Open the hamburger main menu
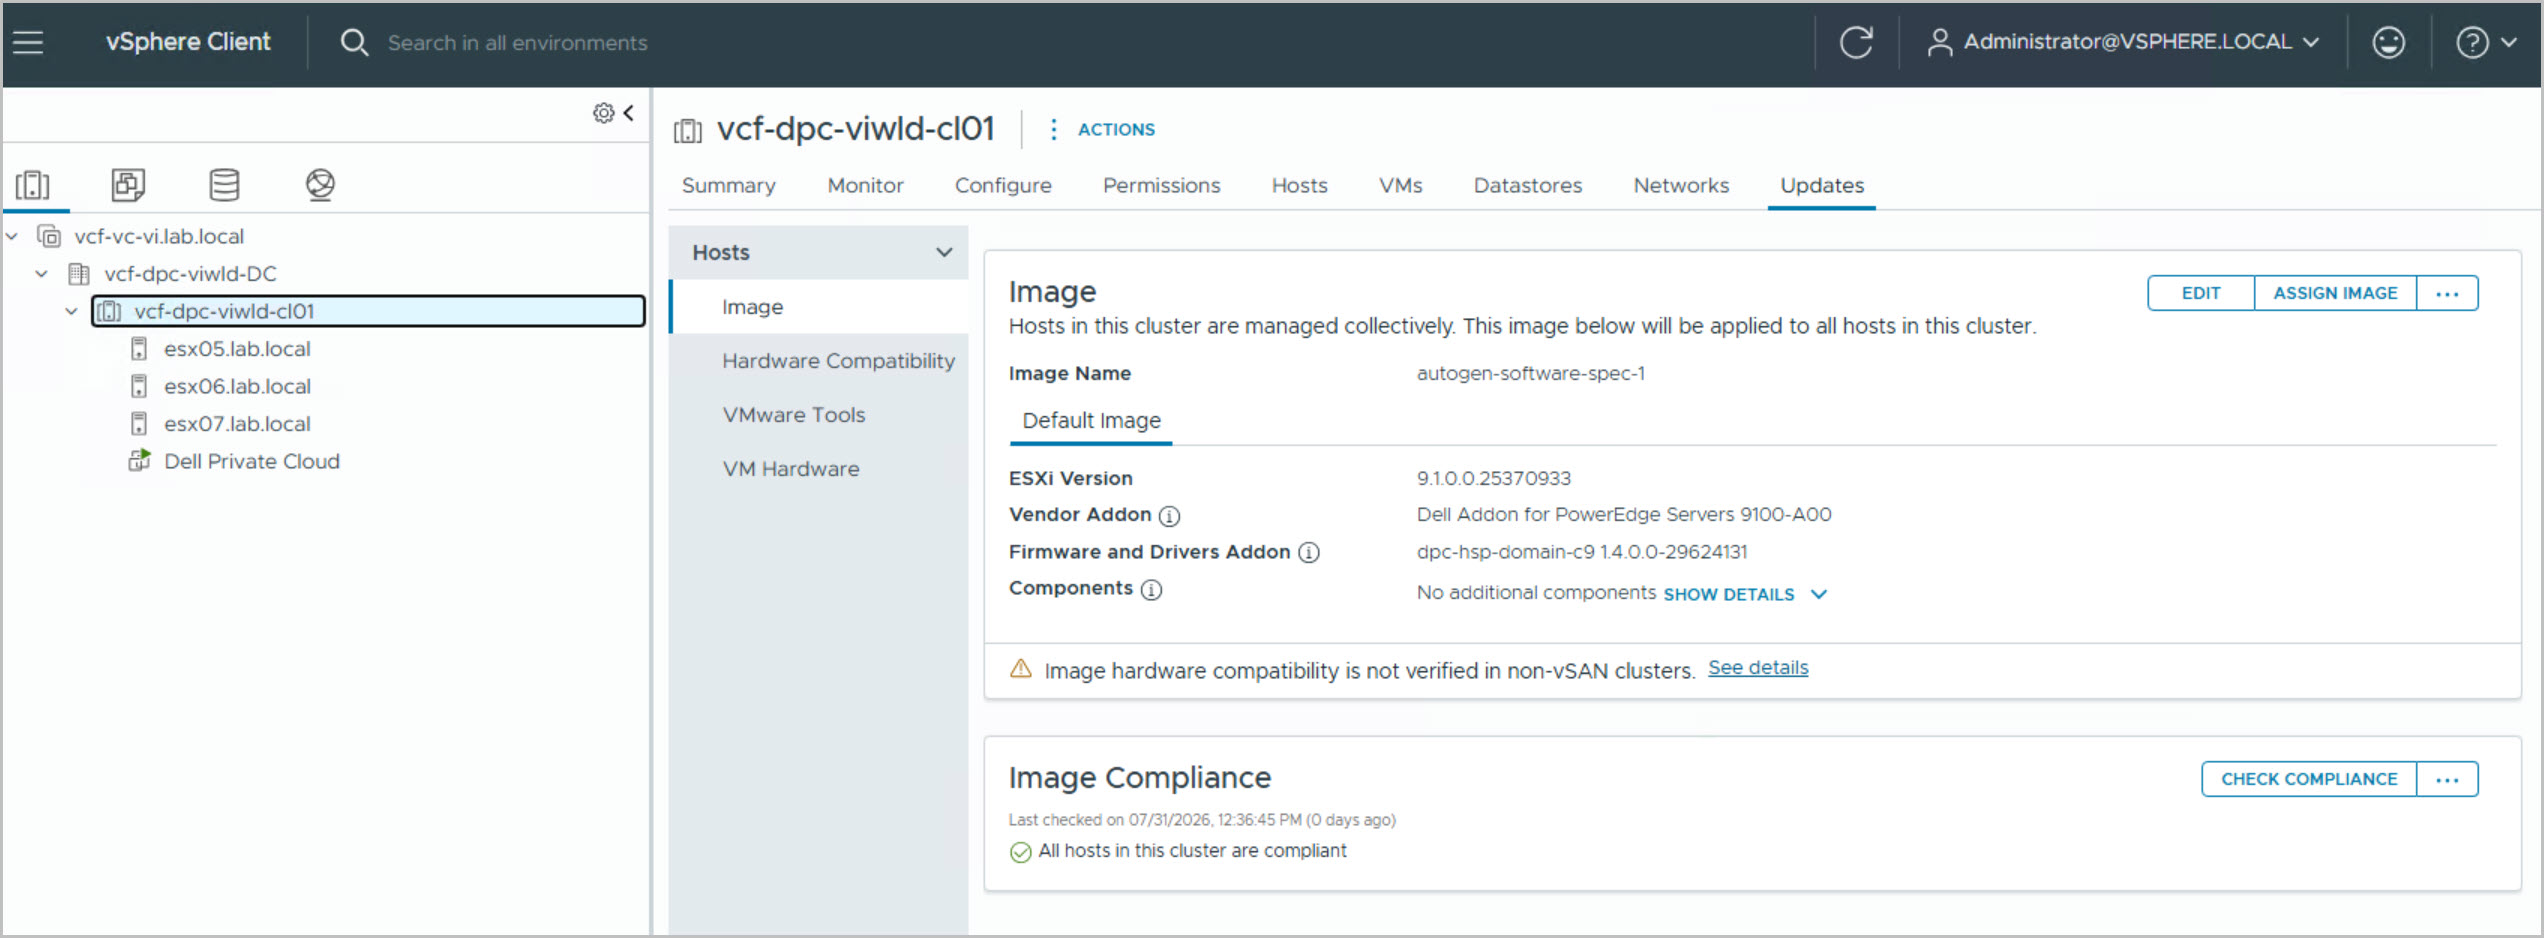 28,42
